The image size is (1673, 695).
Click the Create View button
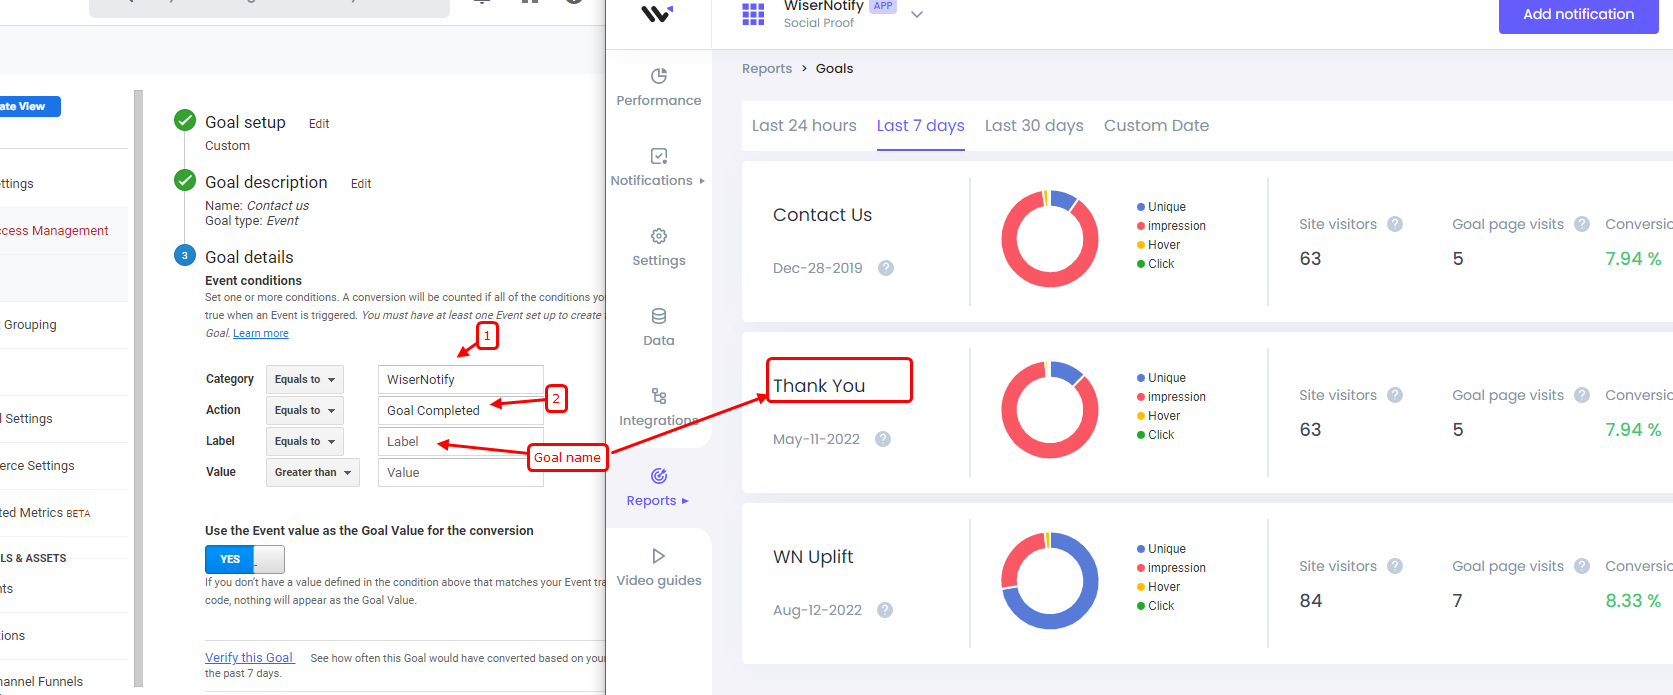click(30, 106)
